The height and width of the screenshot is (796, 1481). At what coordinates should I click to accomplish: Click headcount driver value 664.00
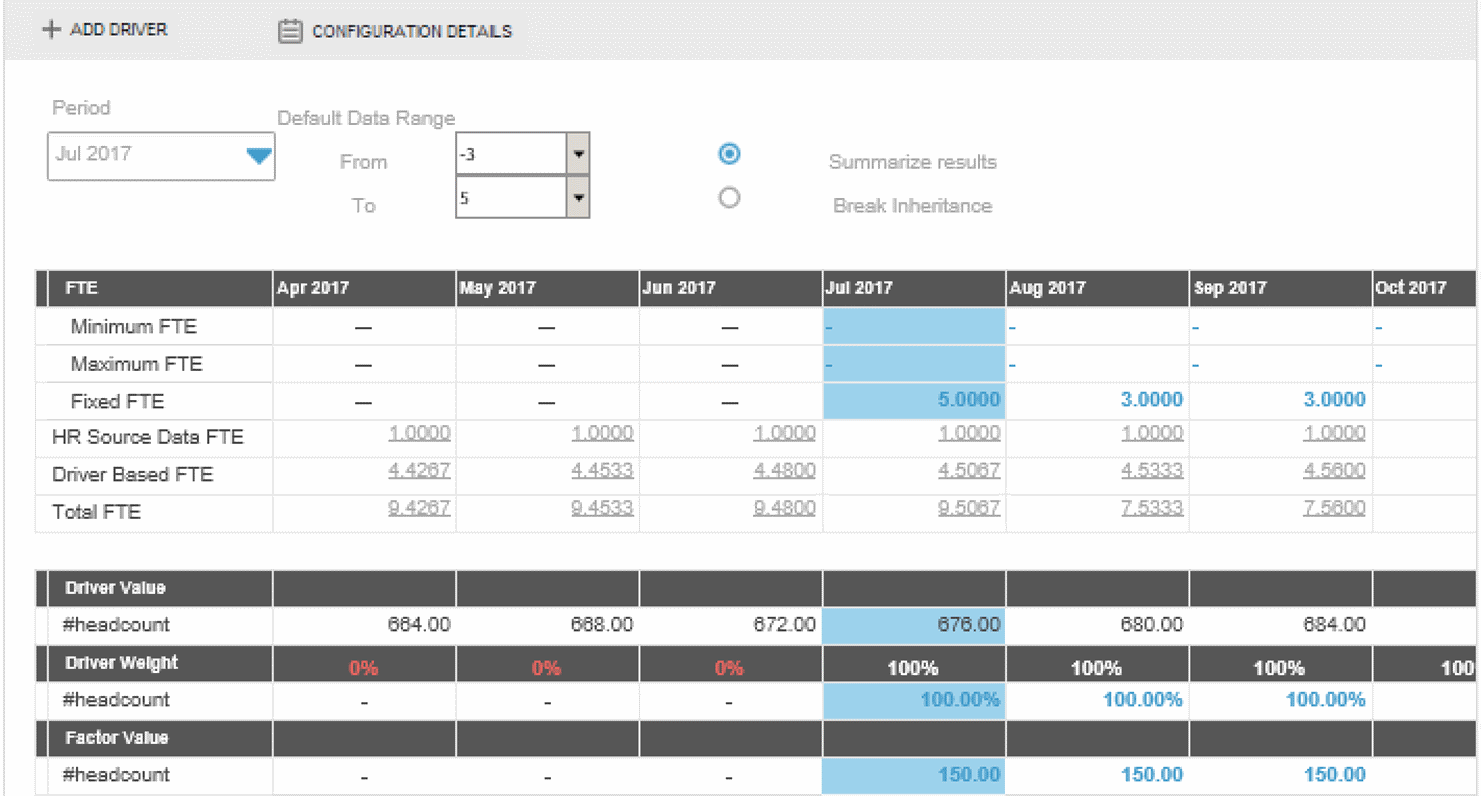click(x=419, y=625)
